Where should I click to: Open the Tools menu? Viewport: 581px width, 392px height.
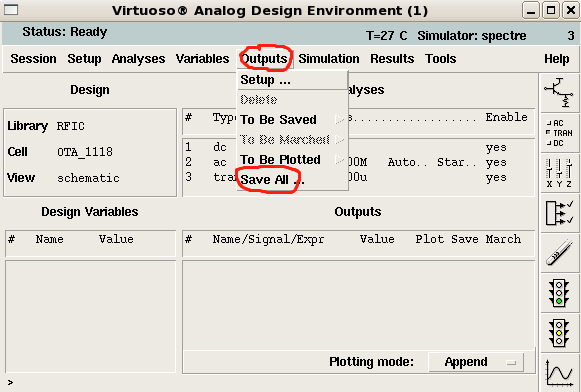click(x=441, y=59)
